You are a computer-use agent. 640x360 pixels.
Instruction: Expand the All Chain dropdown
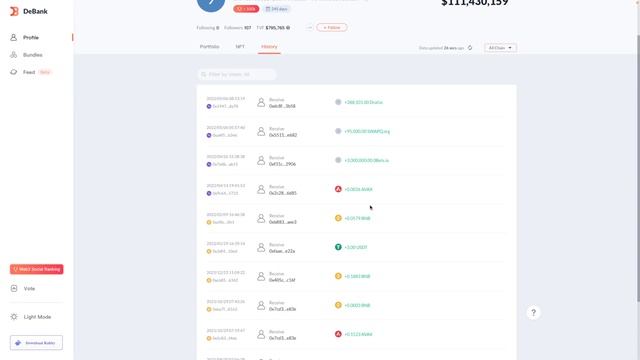click(x=500, y=48)
